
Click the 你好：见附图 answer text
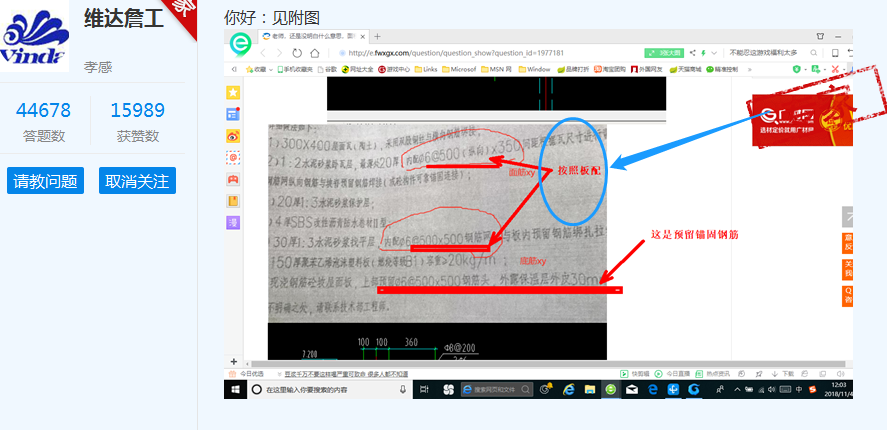272,18
